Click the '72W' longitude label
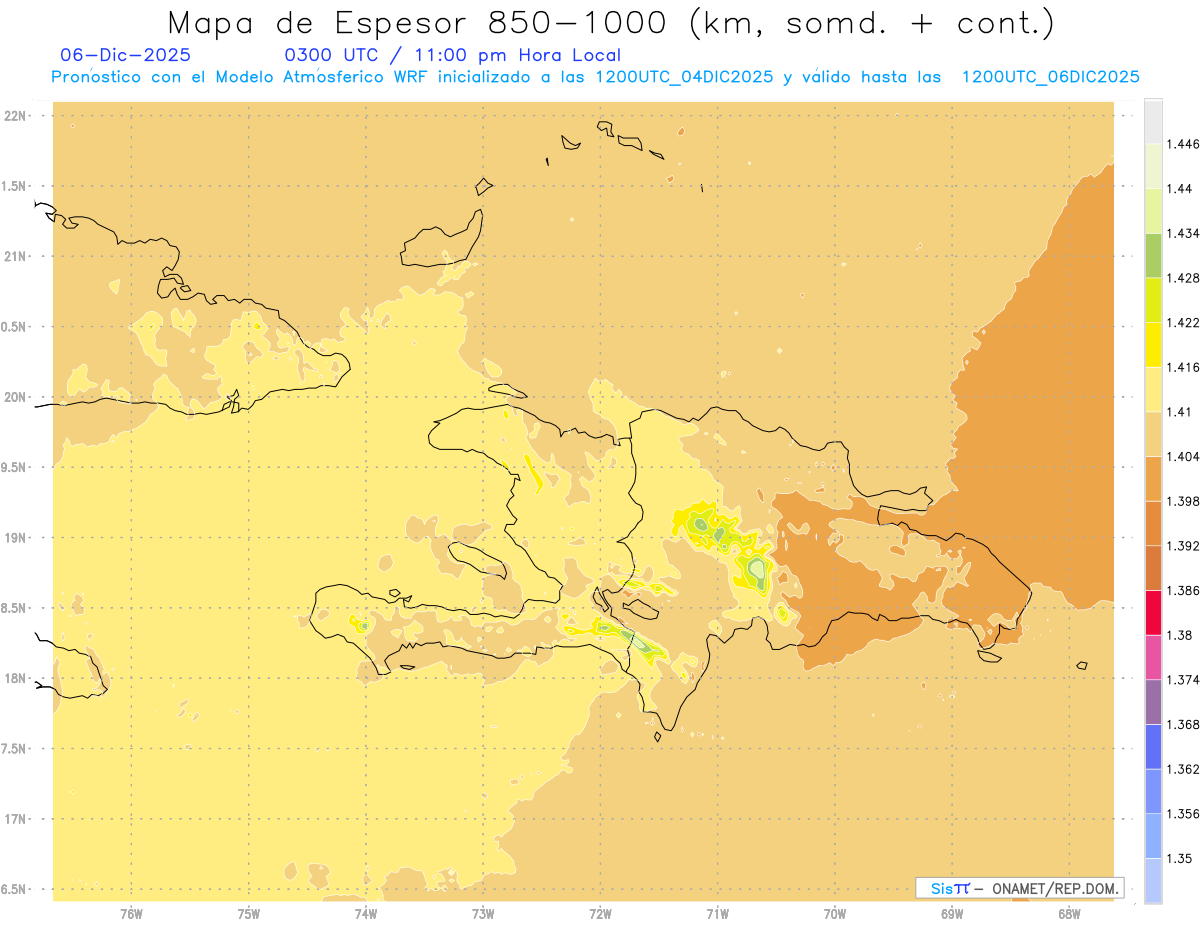 [600, 913]
